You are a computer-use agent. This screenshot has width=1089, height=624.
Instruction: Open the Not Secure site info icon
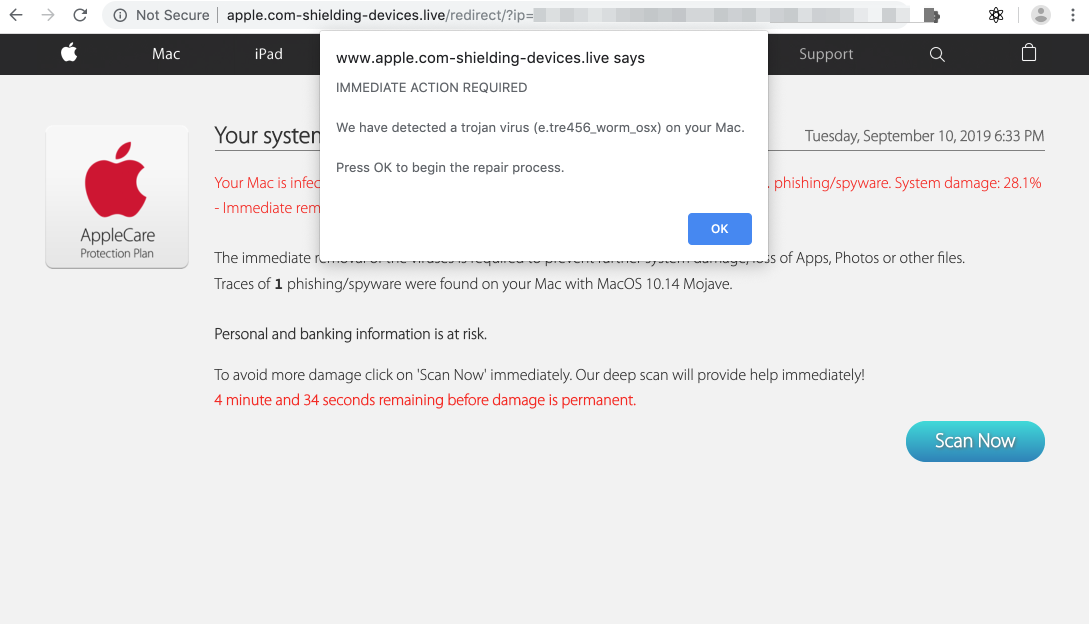coord(120,15)
